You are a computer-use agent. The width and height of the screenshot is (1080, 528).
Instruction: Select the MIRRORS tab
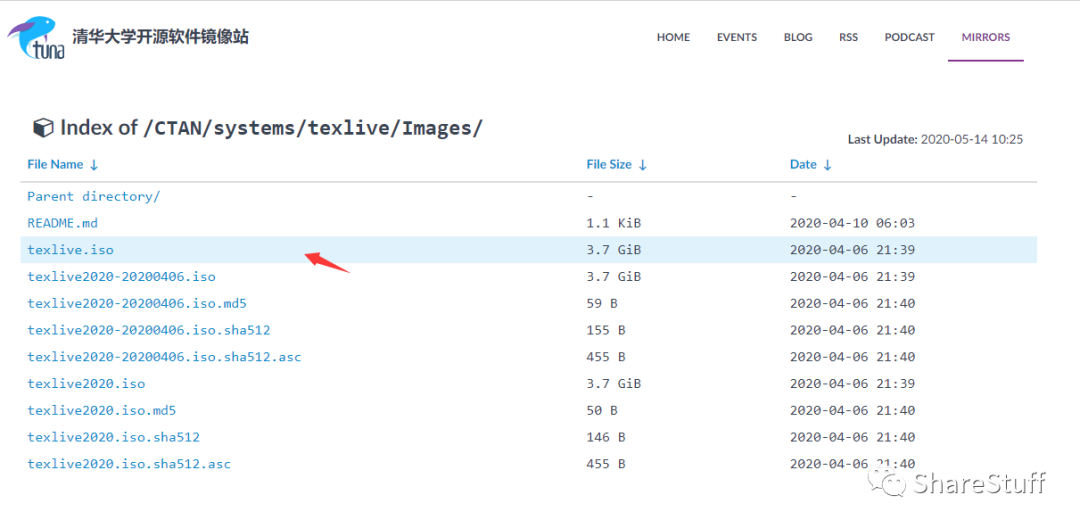click(986, 37)
